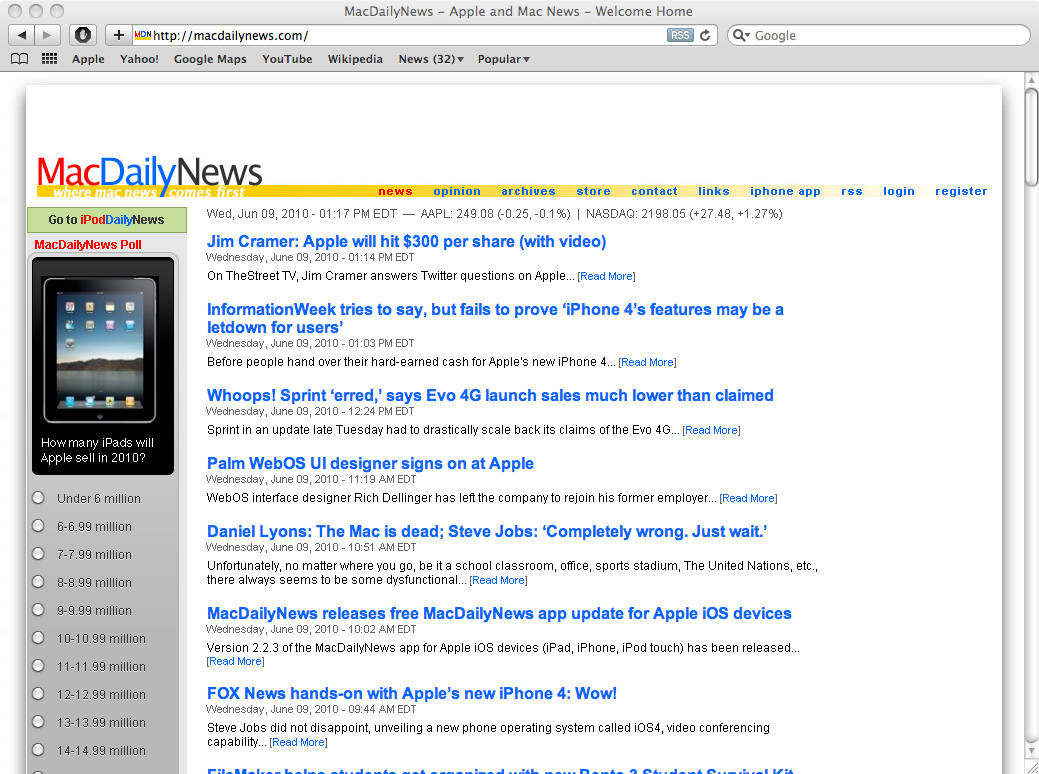Expand the News (32) bookmarks folder
1039x774 pixels.
click(431, 59)
